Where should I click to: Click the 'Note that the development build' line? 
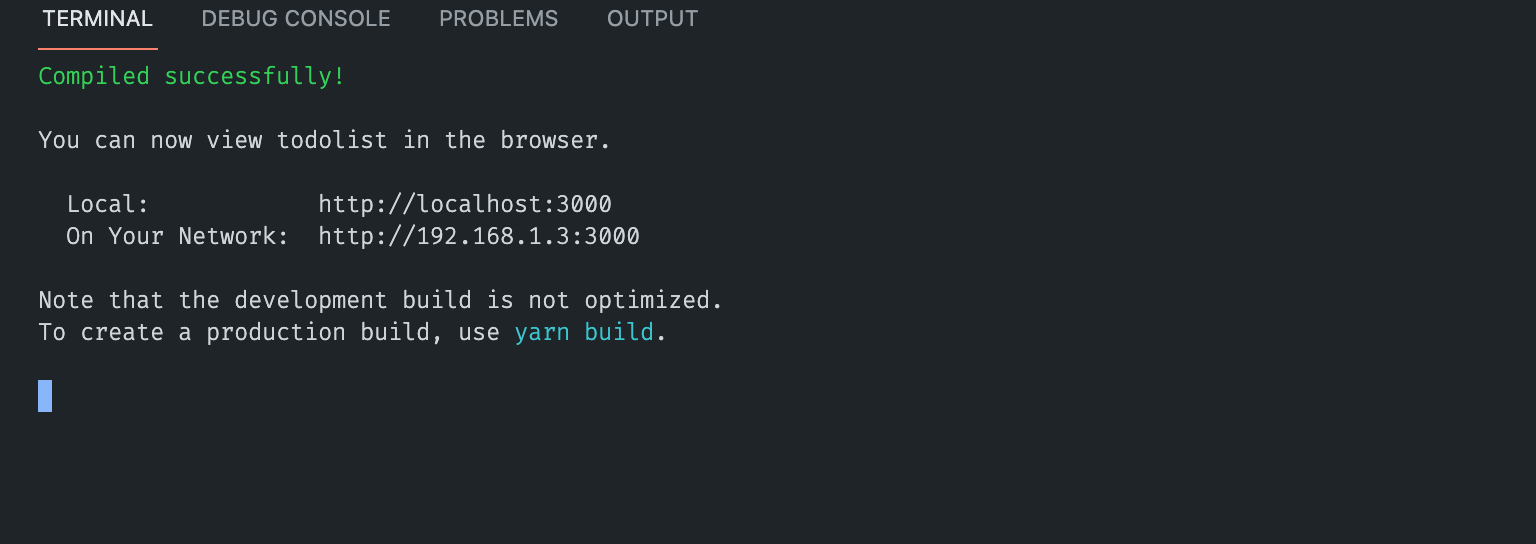pos(255,301)
